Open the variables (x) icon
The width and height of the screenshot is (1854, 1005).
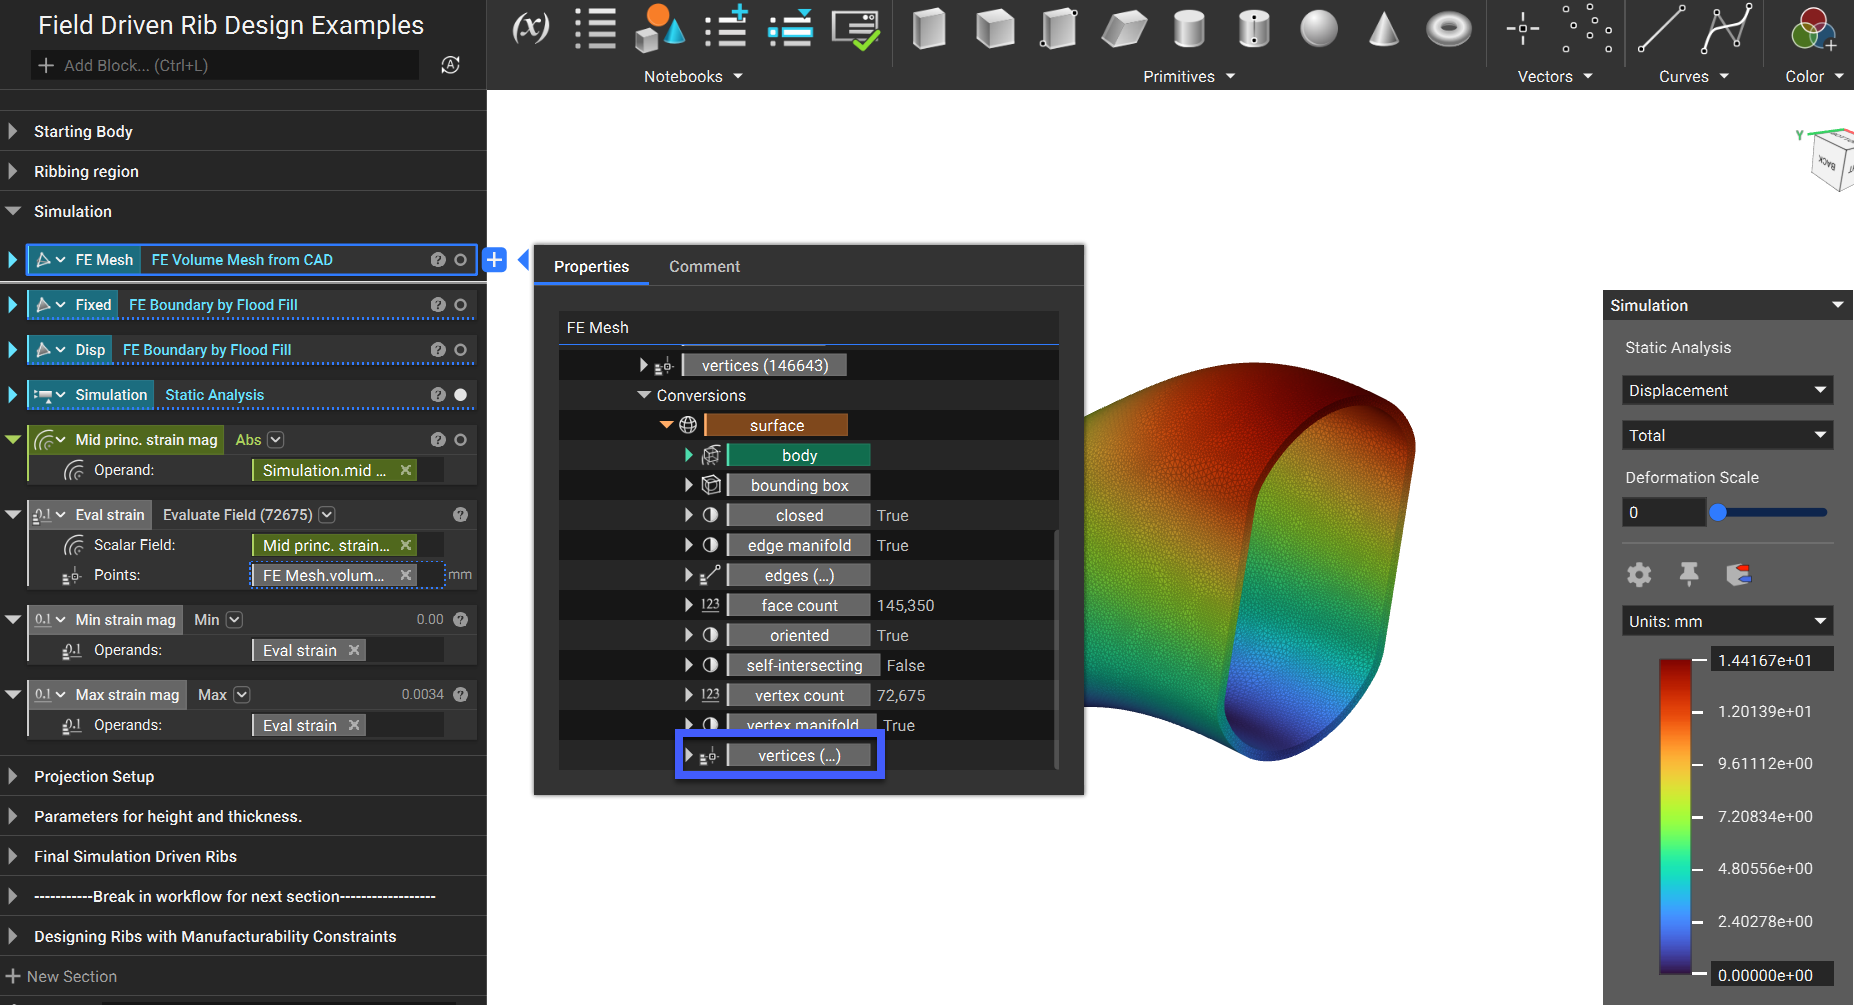(531, 27)
